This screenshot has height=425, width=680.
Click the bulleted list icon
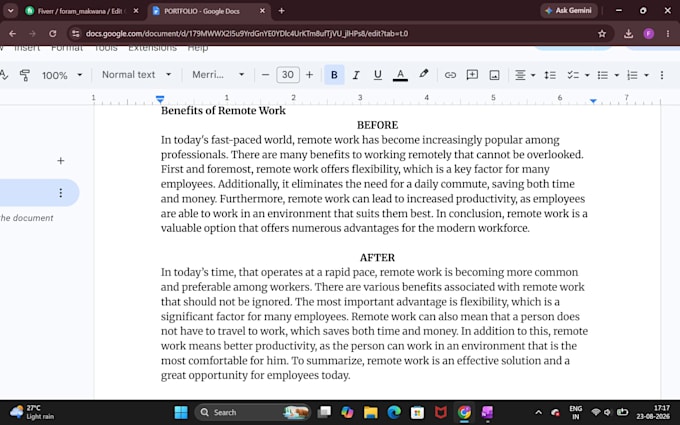point(603,75)
